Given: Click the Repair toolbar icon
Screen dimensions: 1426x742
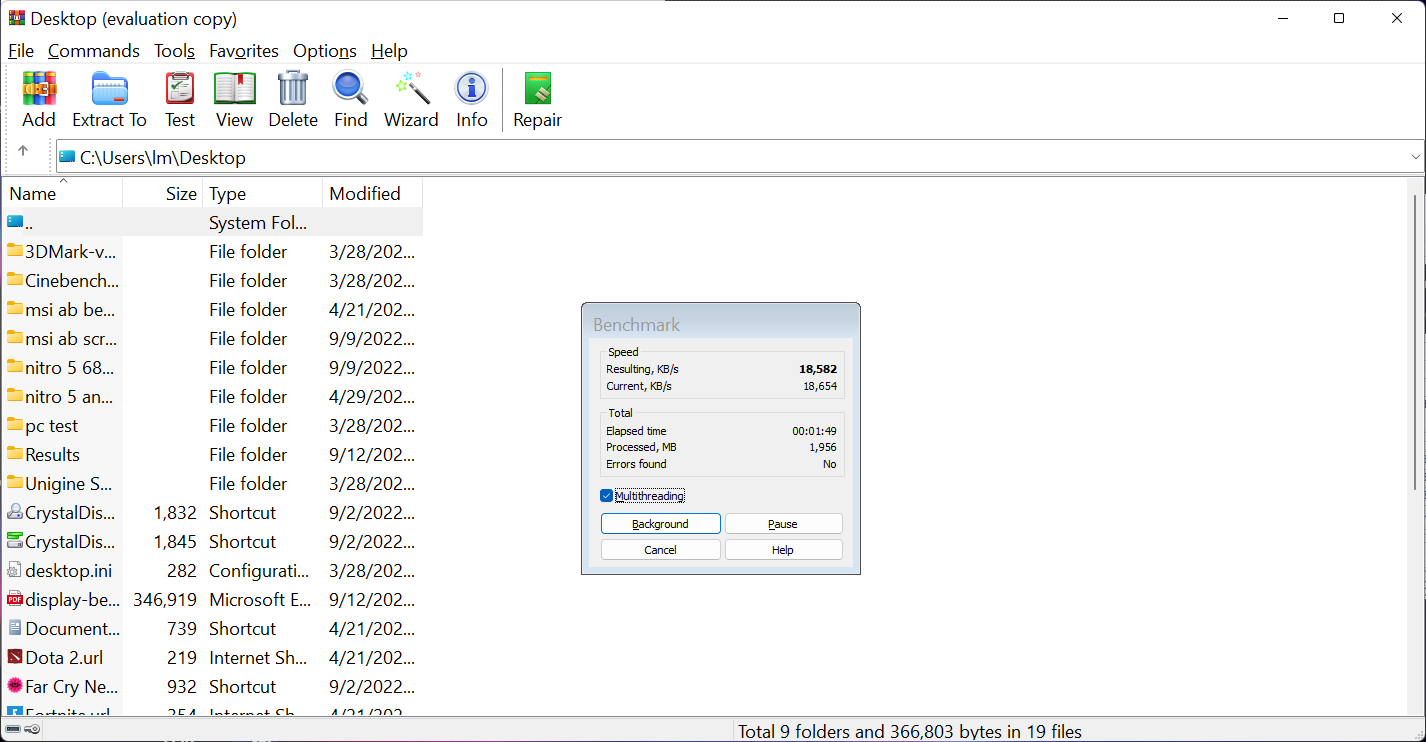Looking at the screenshot, I should (x=538, y=89).
